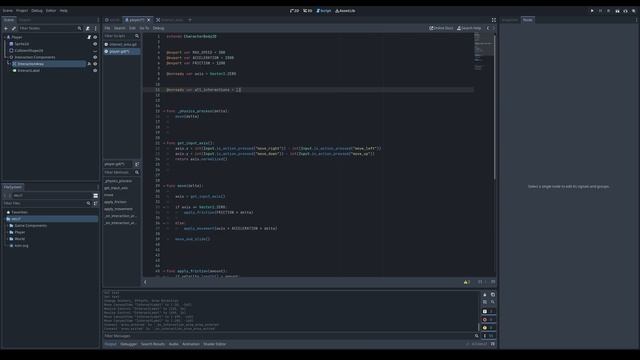Open Search Help
Viewport: 640px width, 360px height.
[469, 28]
